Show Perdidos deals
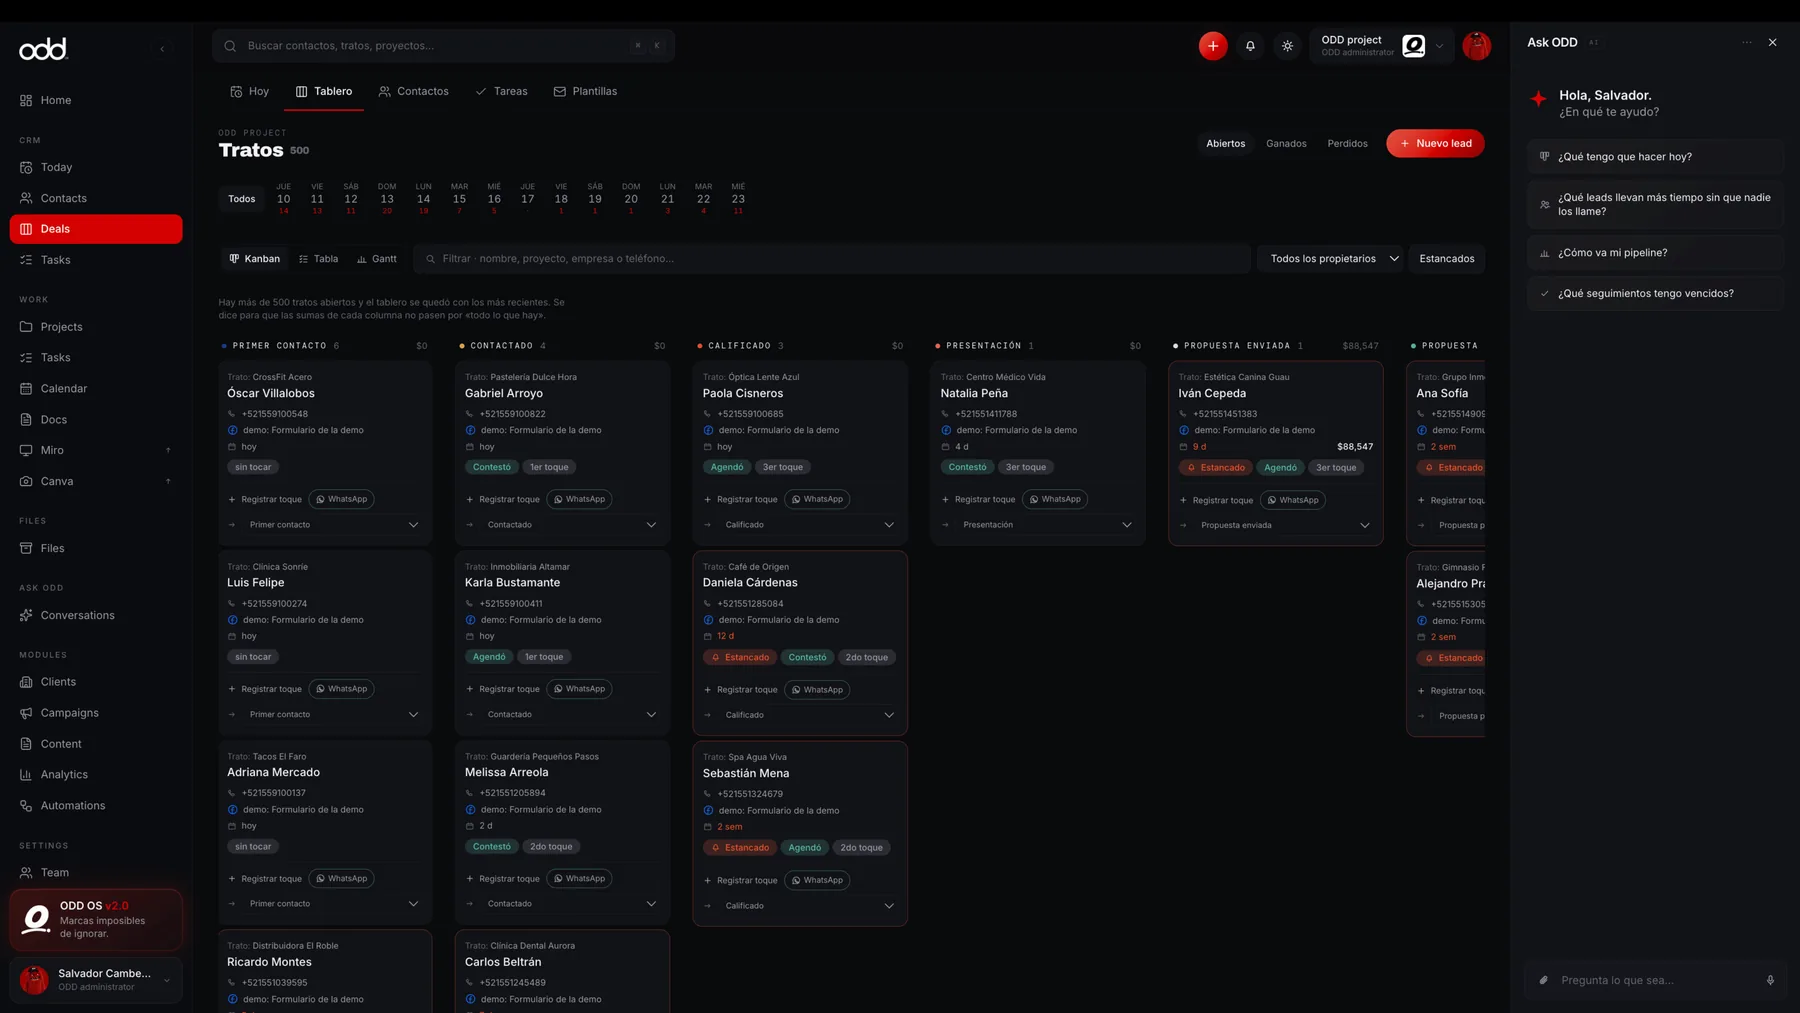Viewport: 1800px width, 1013px height. [1347, 143]
